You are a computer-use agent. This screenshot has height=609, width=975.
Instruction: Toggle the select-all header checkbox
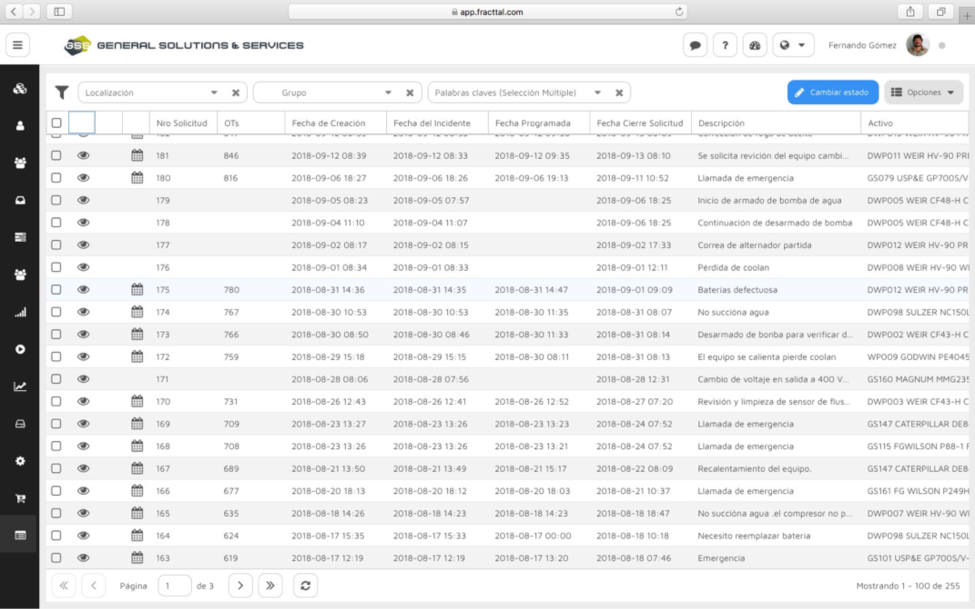[56, 123]
